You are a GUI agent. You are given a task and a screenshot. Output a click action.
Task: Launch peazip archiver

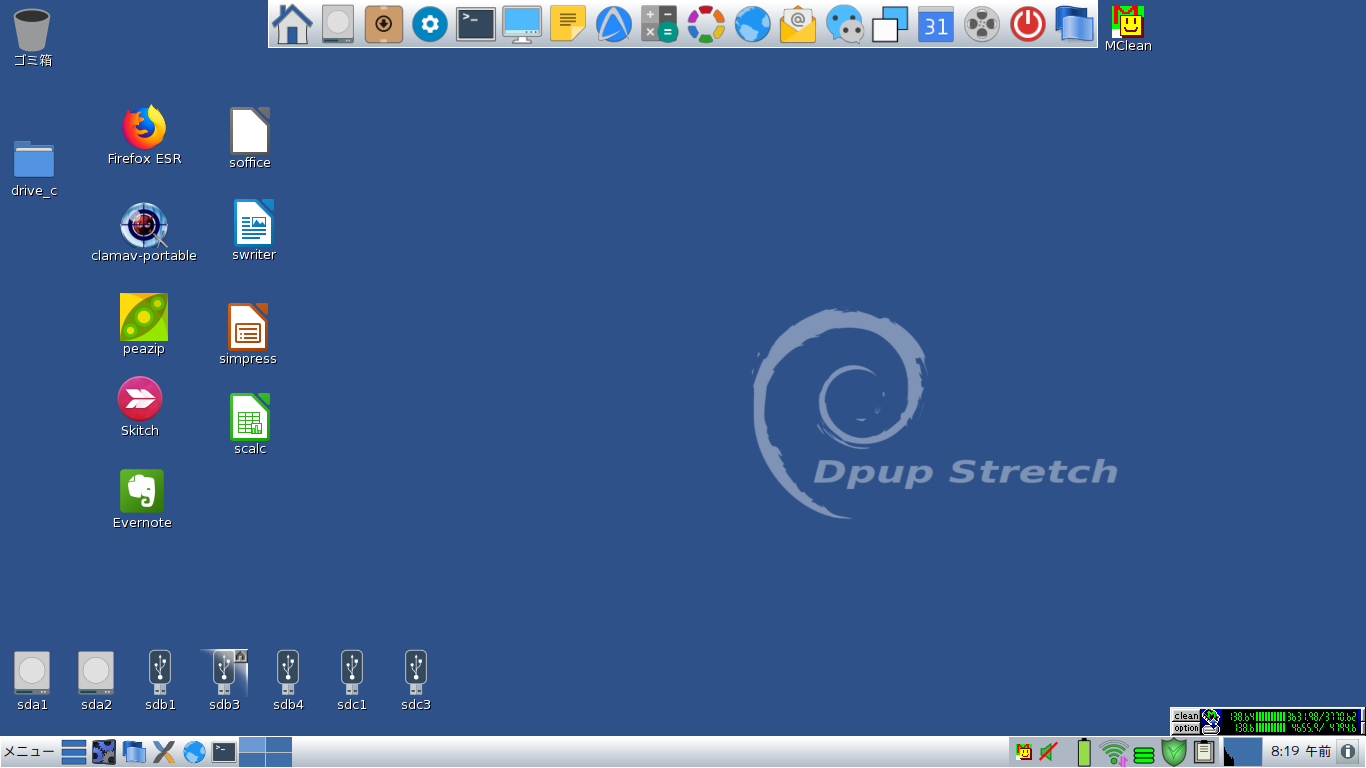pos(144,325)
